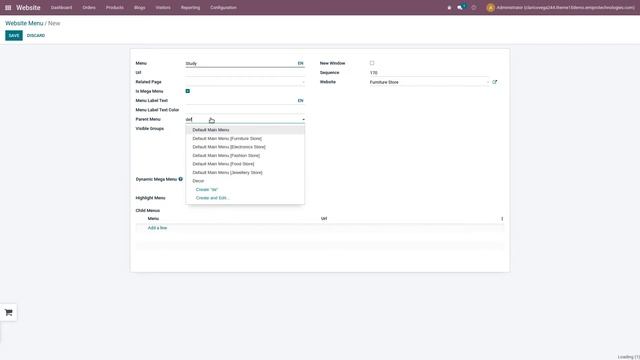Image resolution: width=640 pixels, height=360 pixels.
Task: Open the Visitors menu
Action: point(163,7)
